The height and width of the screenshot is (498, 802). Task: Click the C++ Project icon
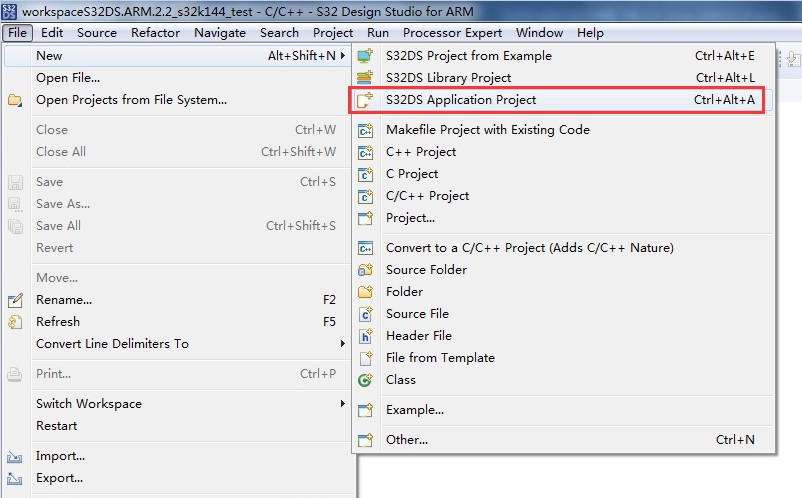[x=365, y=152]
